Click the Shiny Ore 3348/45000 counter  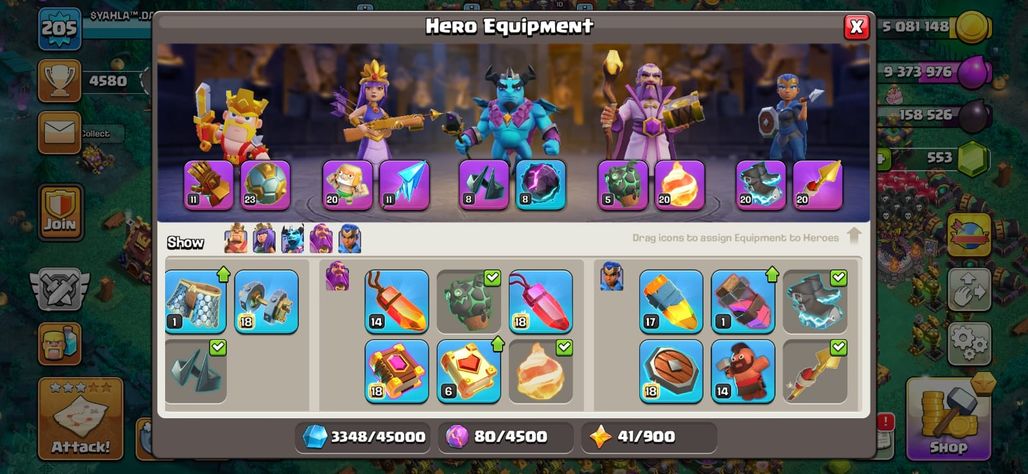(363, 437)
